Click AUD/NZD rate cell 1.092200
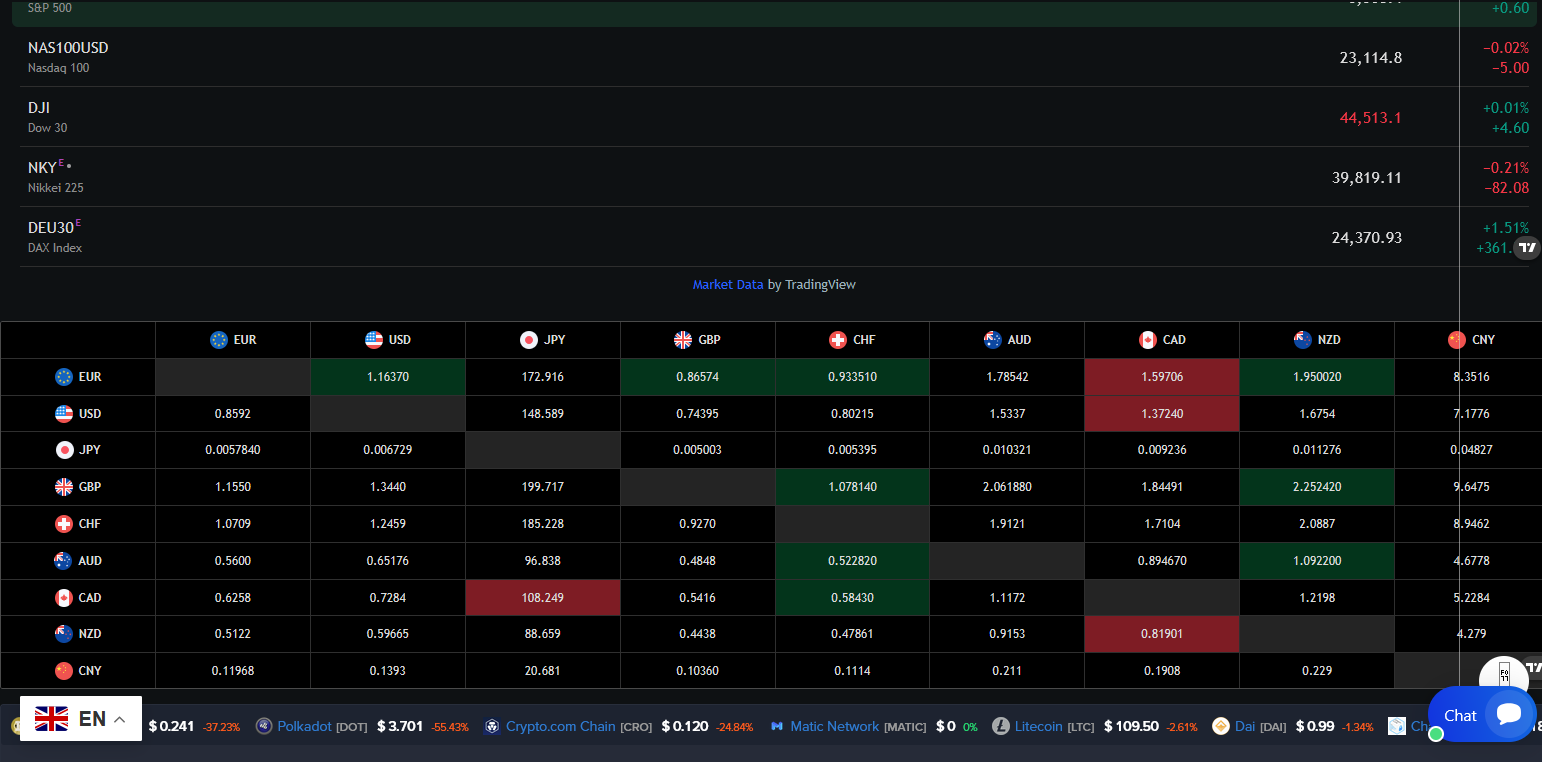The width and height of the screenshot is (1542, 762). pyautogui.click(x=1317, y=561)
